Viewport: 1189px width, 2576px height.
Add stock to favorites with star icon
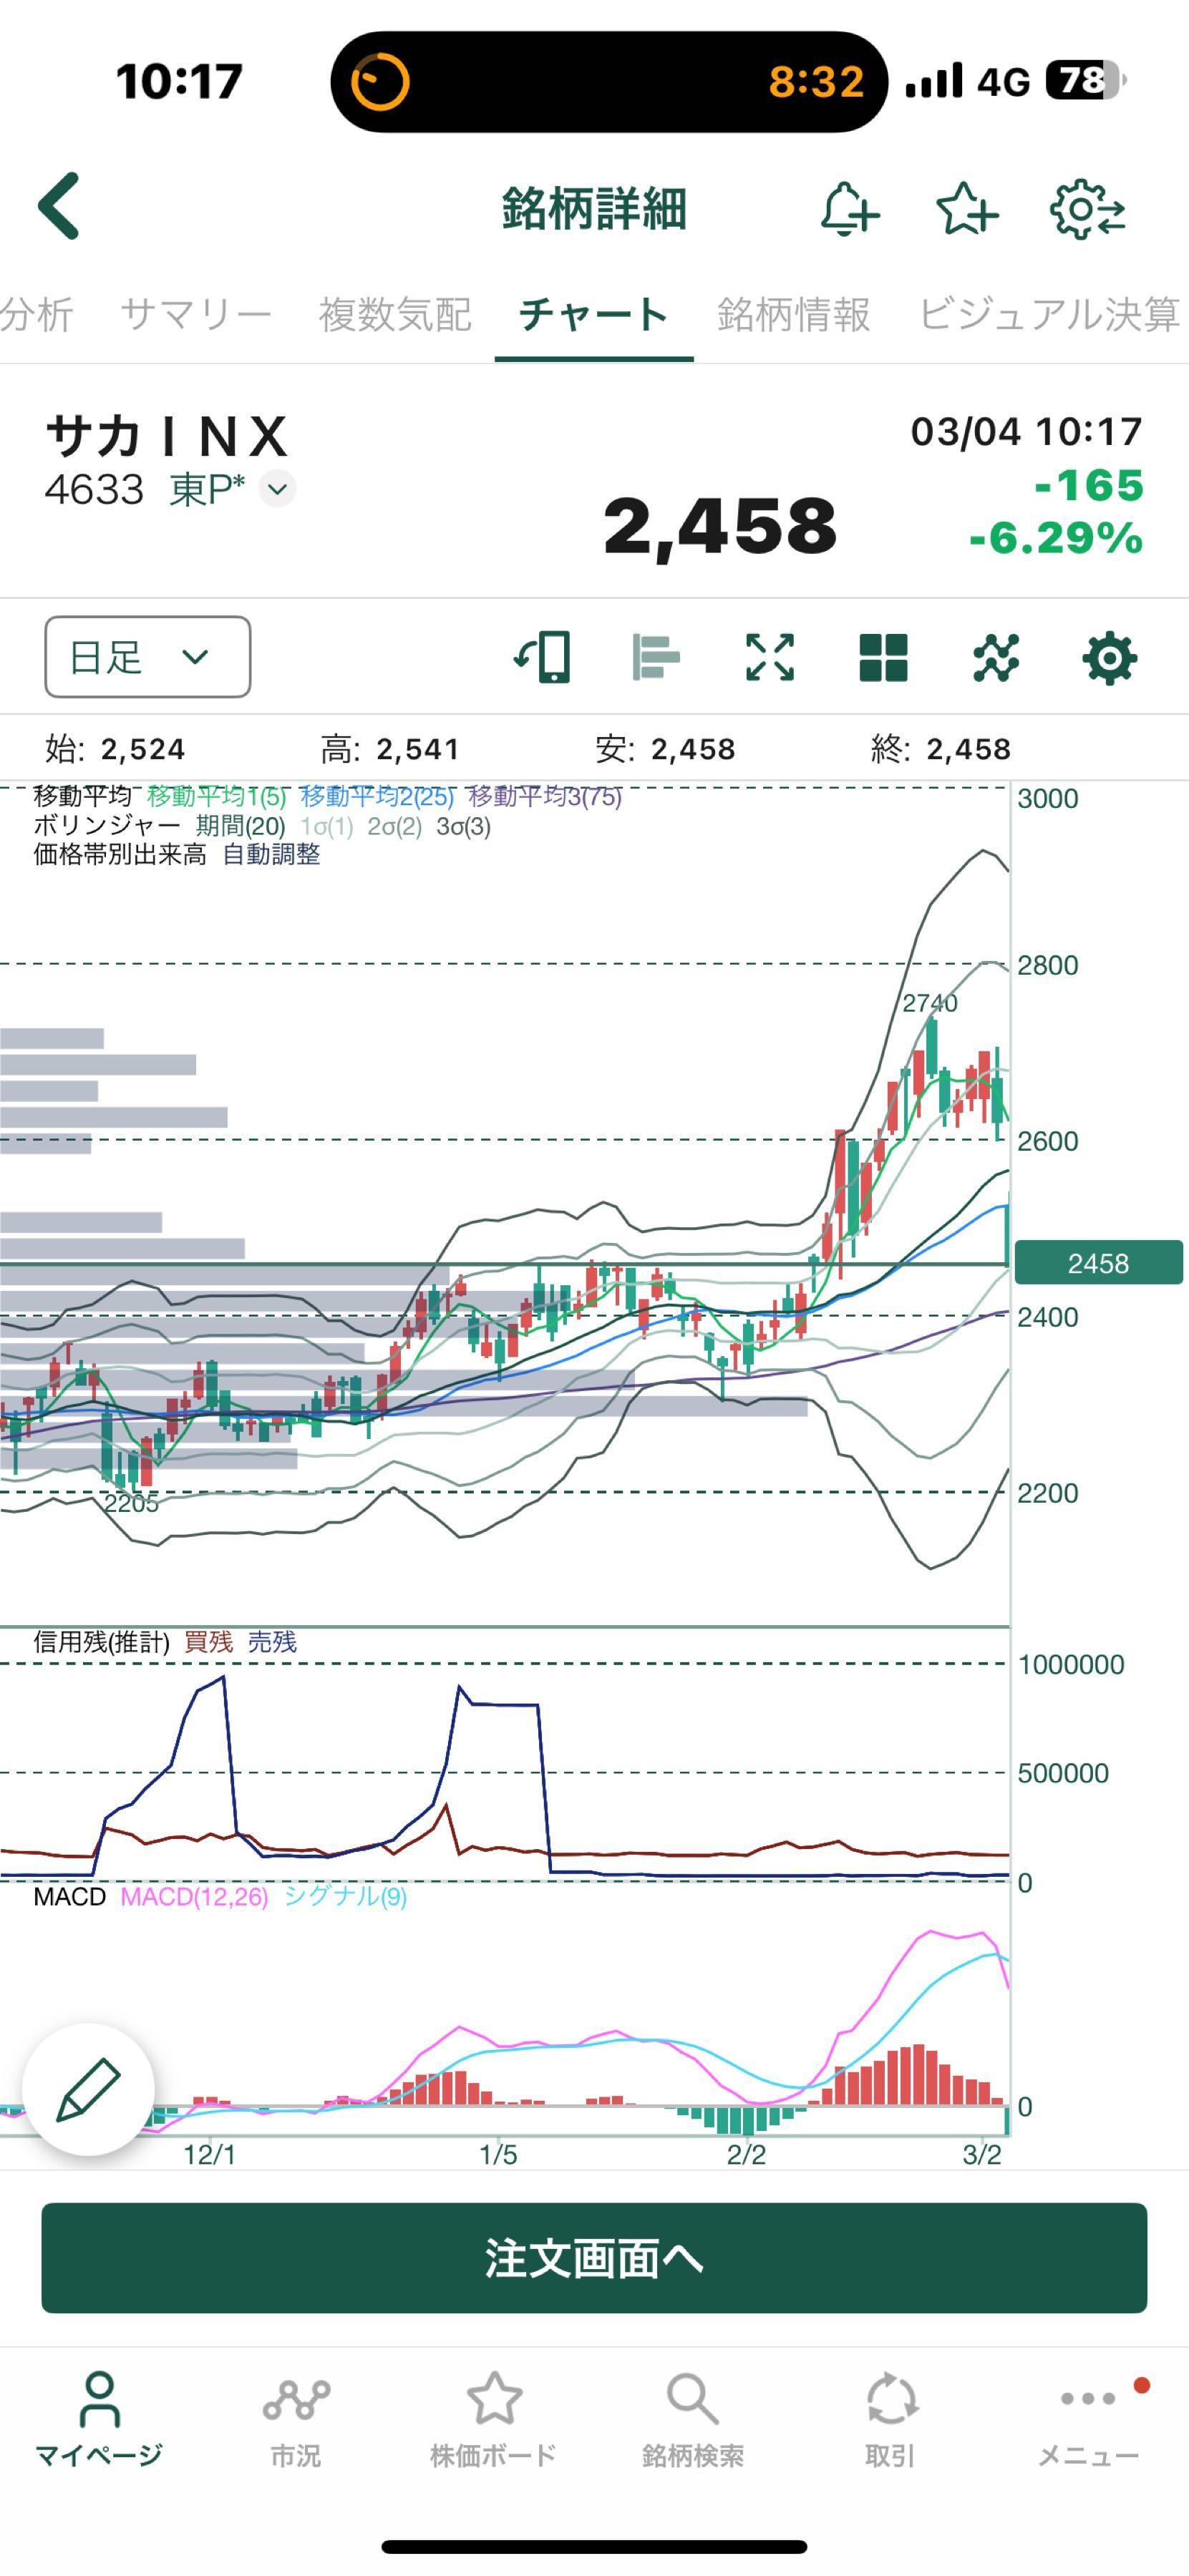(966, 209)
